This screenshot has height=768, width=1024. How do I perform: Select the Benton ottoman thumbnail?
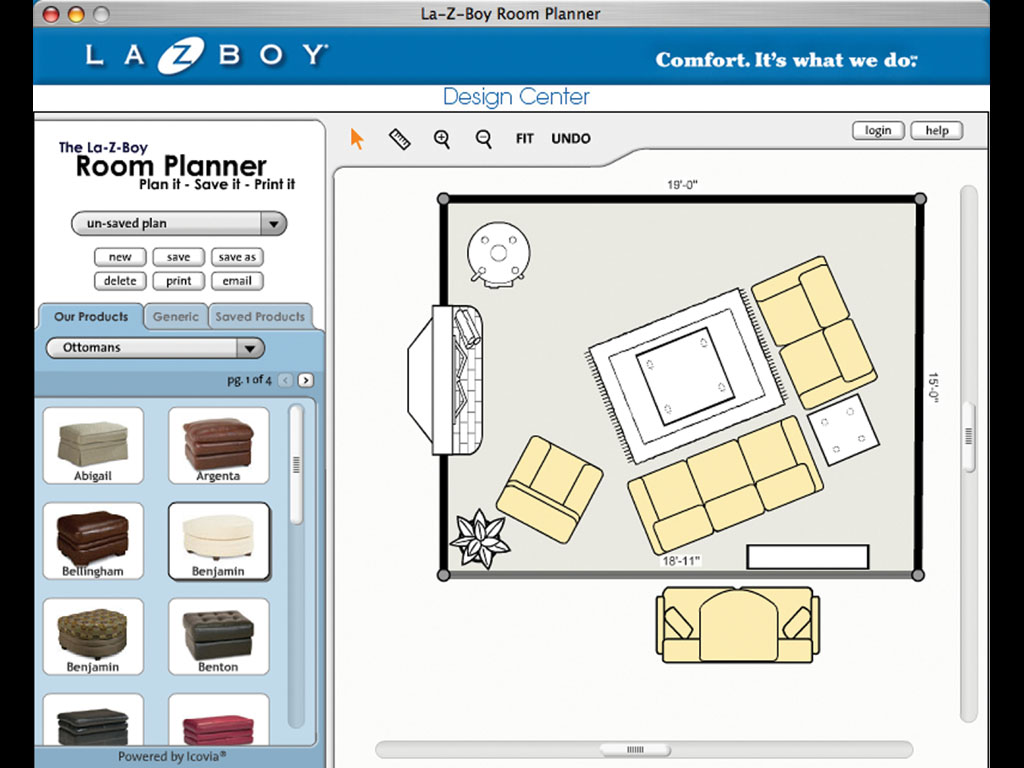point(218,636)
